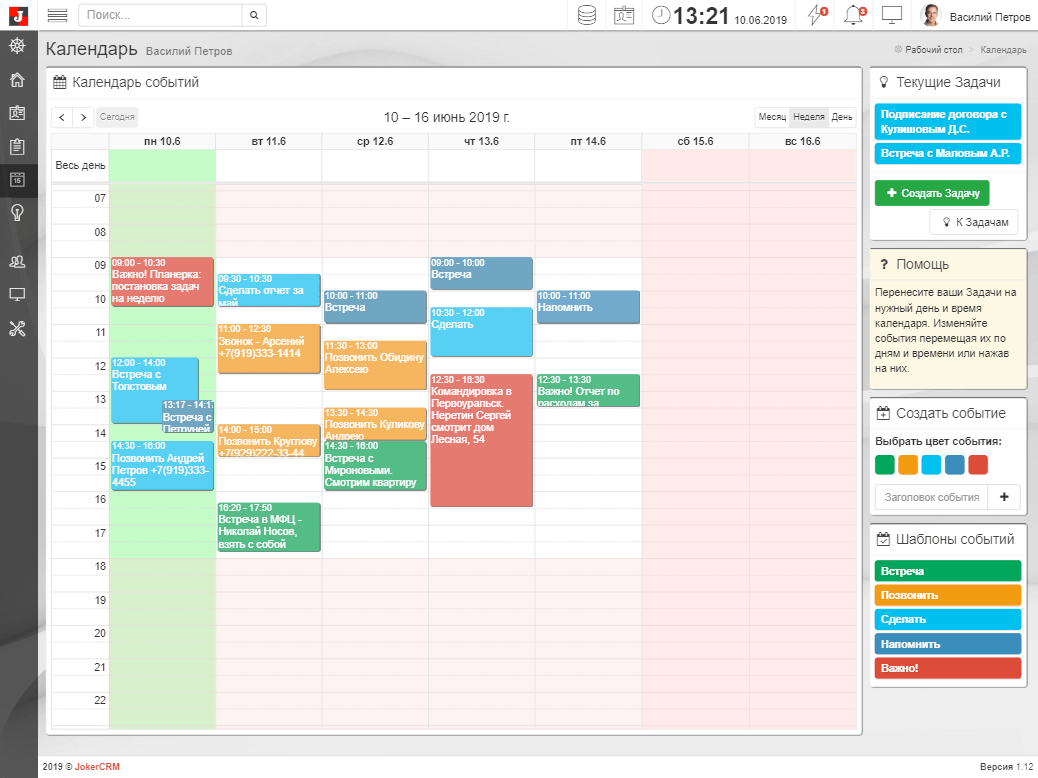
Task: Go to the next week
Action: tap(84, 117)
